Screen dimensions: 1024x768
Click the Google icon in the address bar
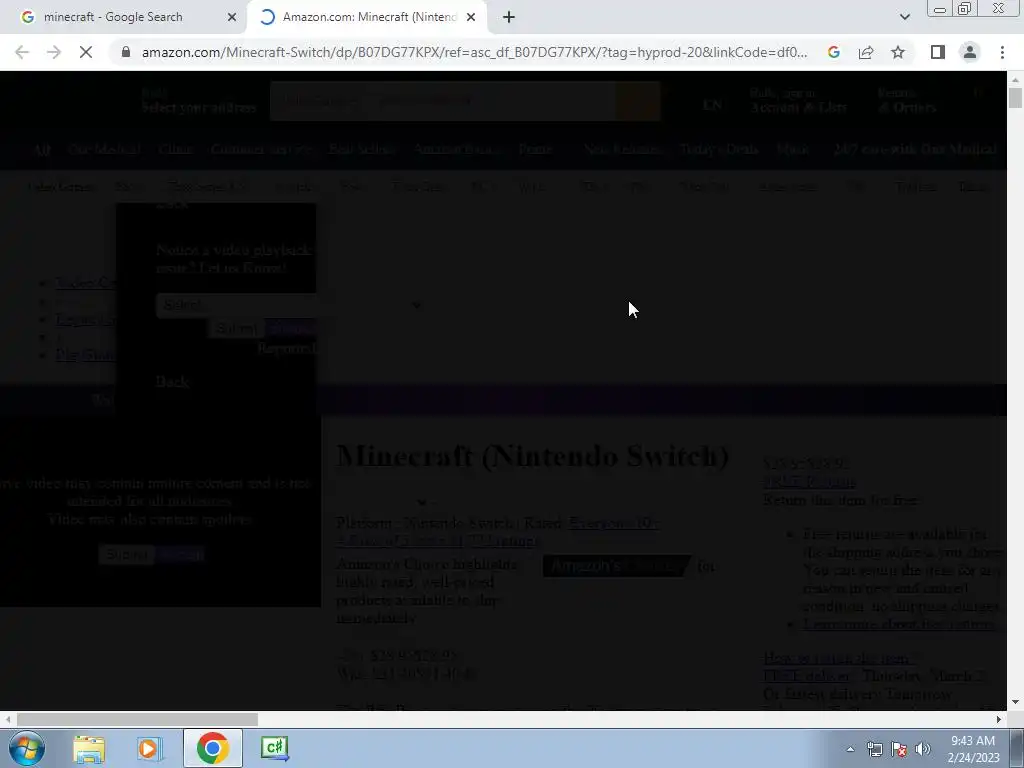point(834,52)
